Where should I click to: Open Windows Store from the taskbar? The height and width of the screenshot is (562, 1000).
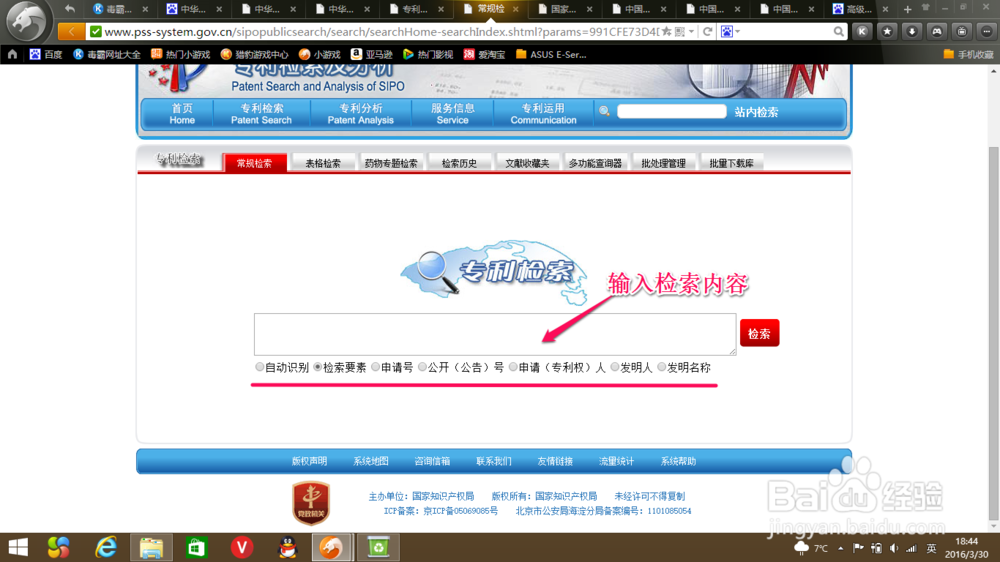click(196, 547)
